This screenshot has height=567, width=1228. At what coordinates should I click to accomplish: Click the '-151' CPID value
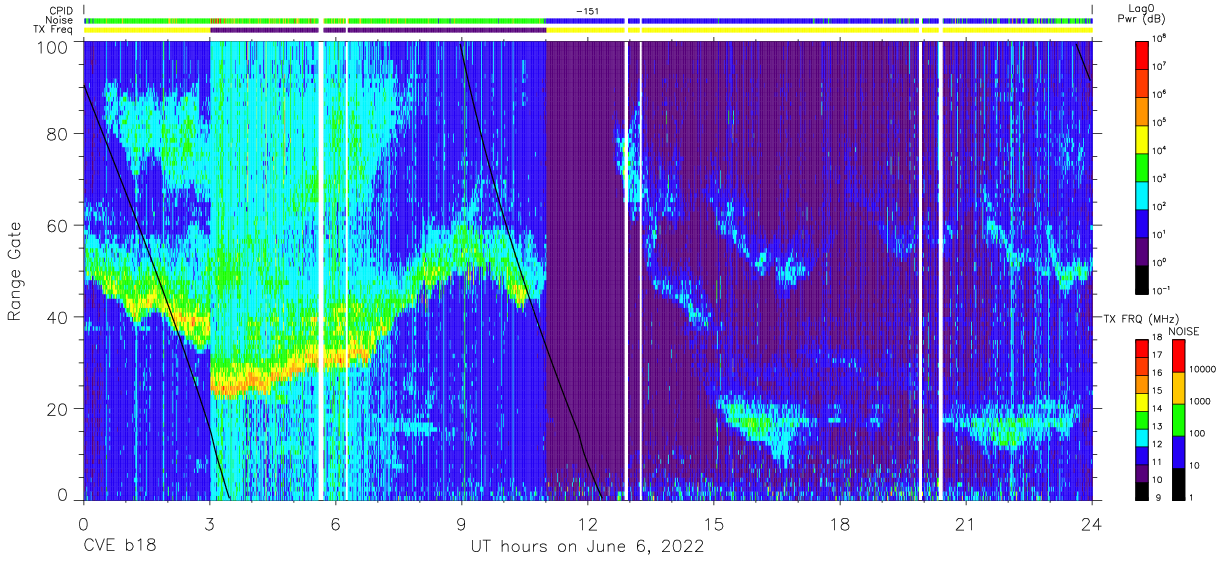(x=587, y=11)
